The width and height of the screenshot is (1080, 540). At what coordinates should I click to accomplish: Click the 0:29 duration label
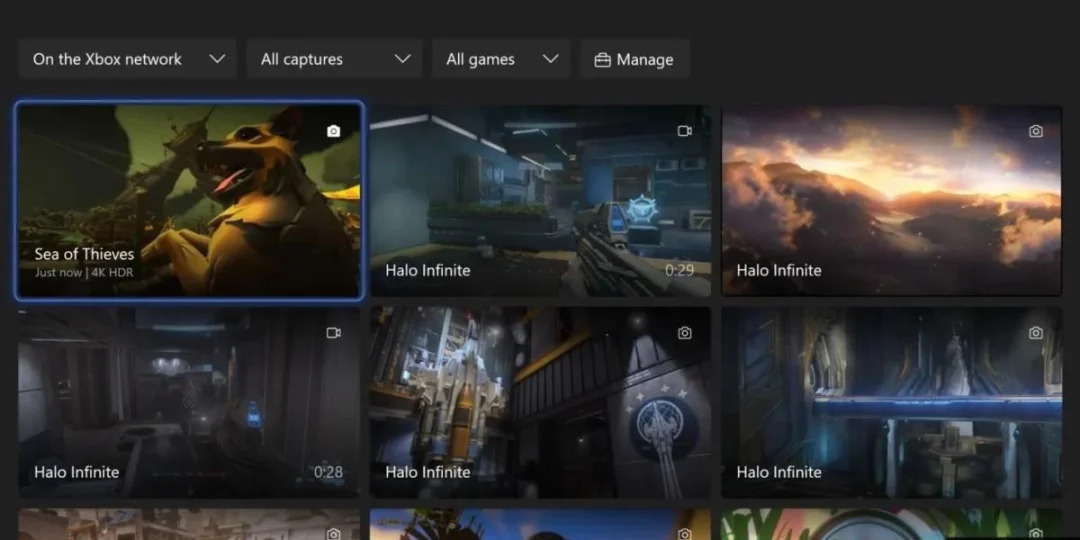tap(679, 270)
